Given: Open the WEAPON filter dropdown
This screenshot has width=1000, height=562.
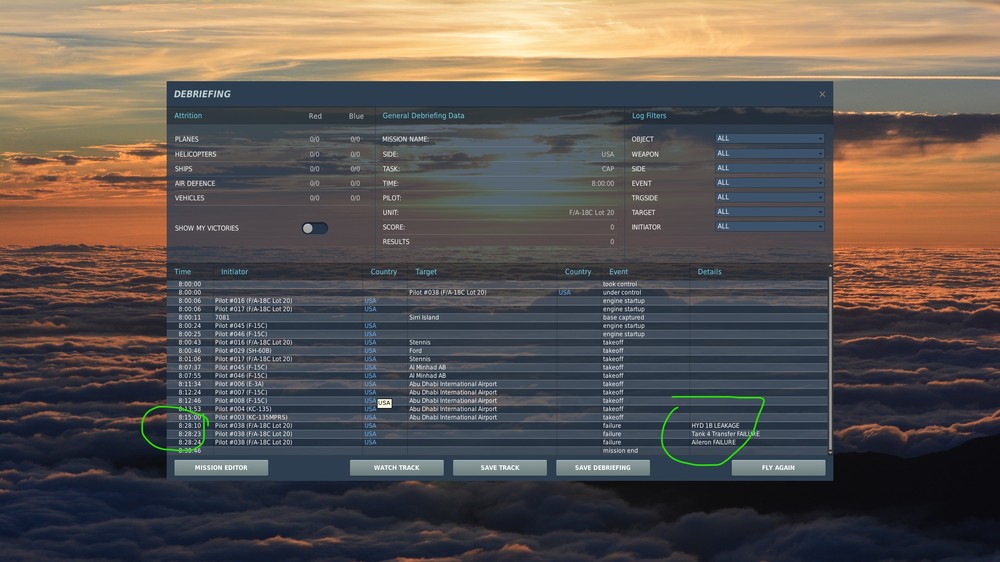Looking at the screenshot, I should pos(769,154).
